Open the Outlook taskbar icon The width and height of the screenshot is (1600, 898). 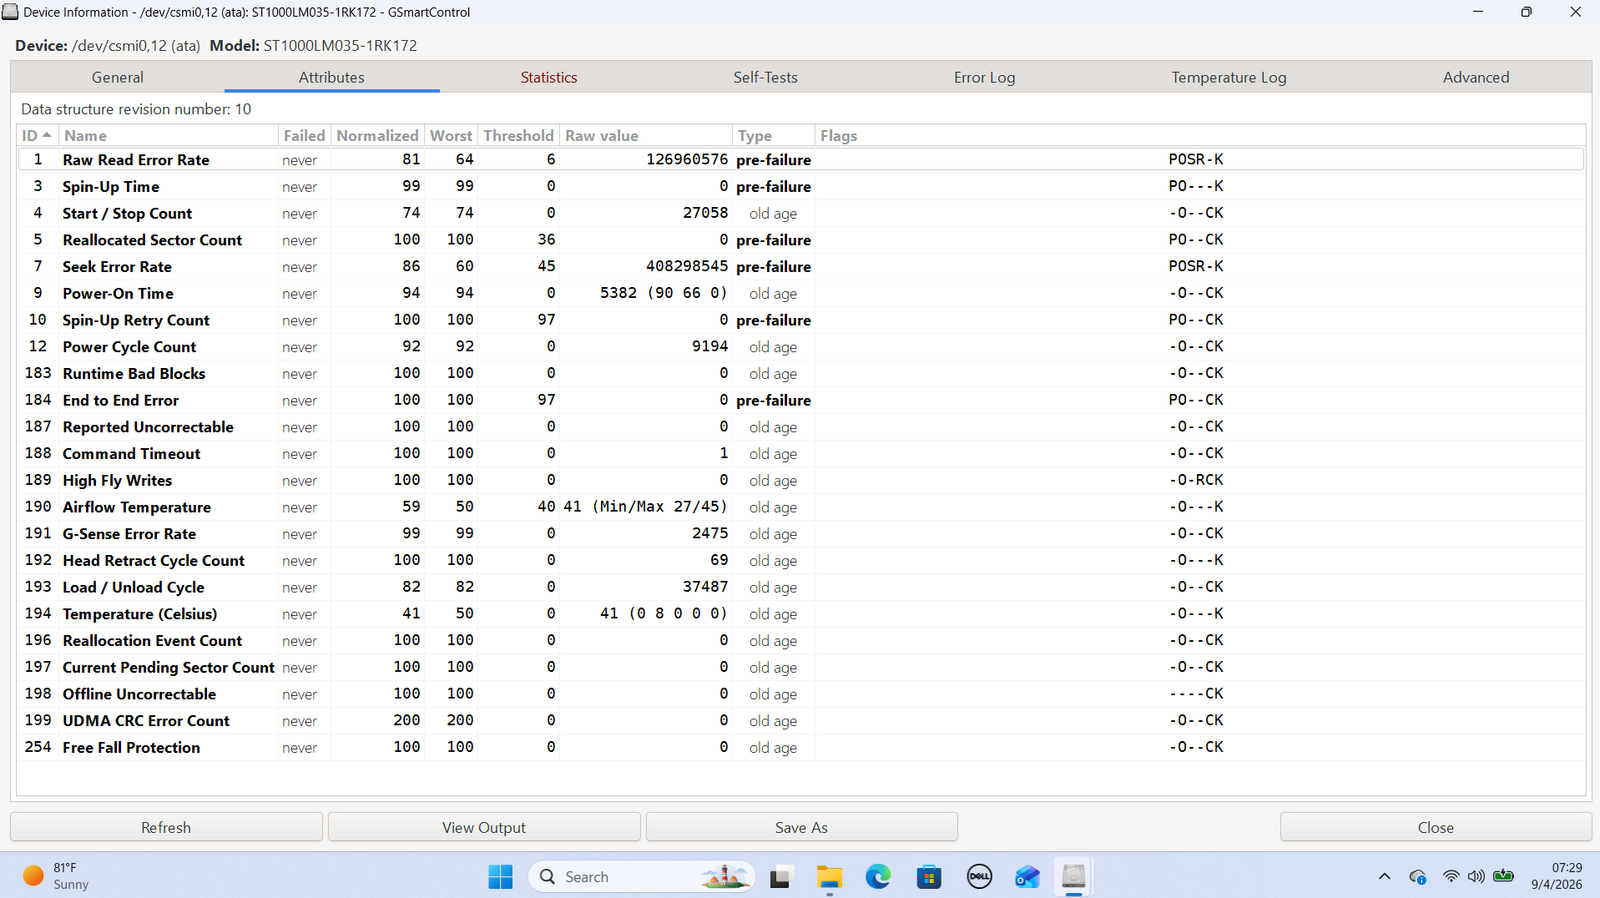pyautogui.click(x=1027, y=877)
